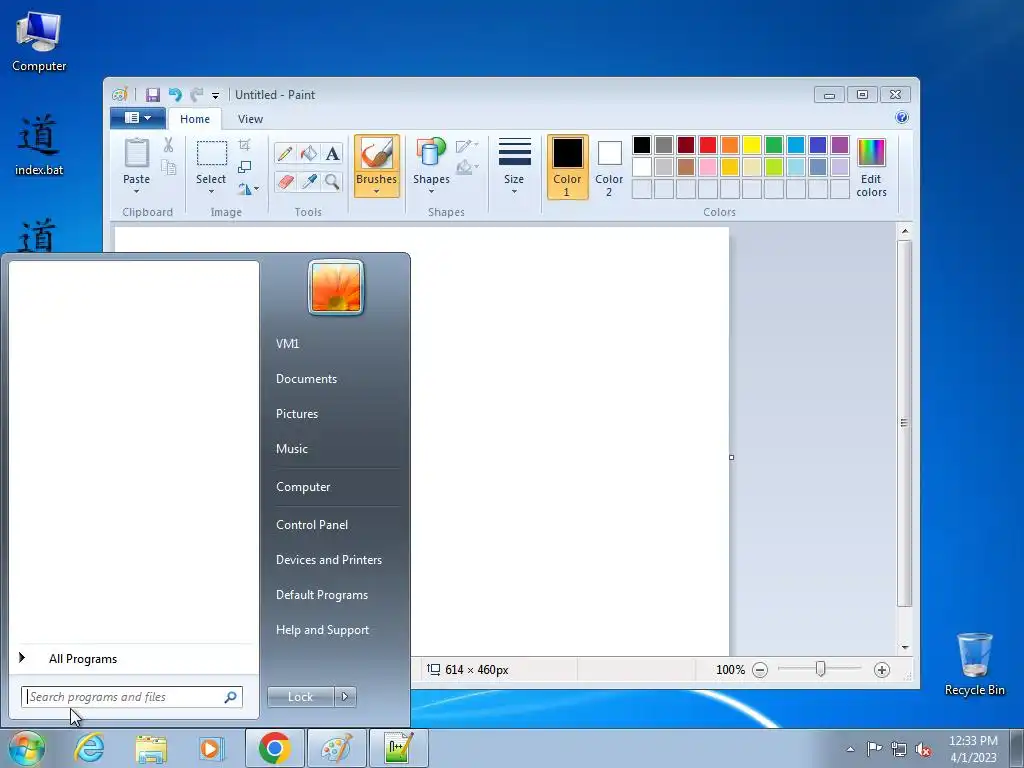This screenshot has width=1024, height=768.
Task: Click the Resize icon in Image group
Action: click(244, 167)
